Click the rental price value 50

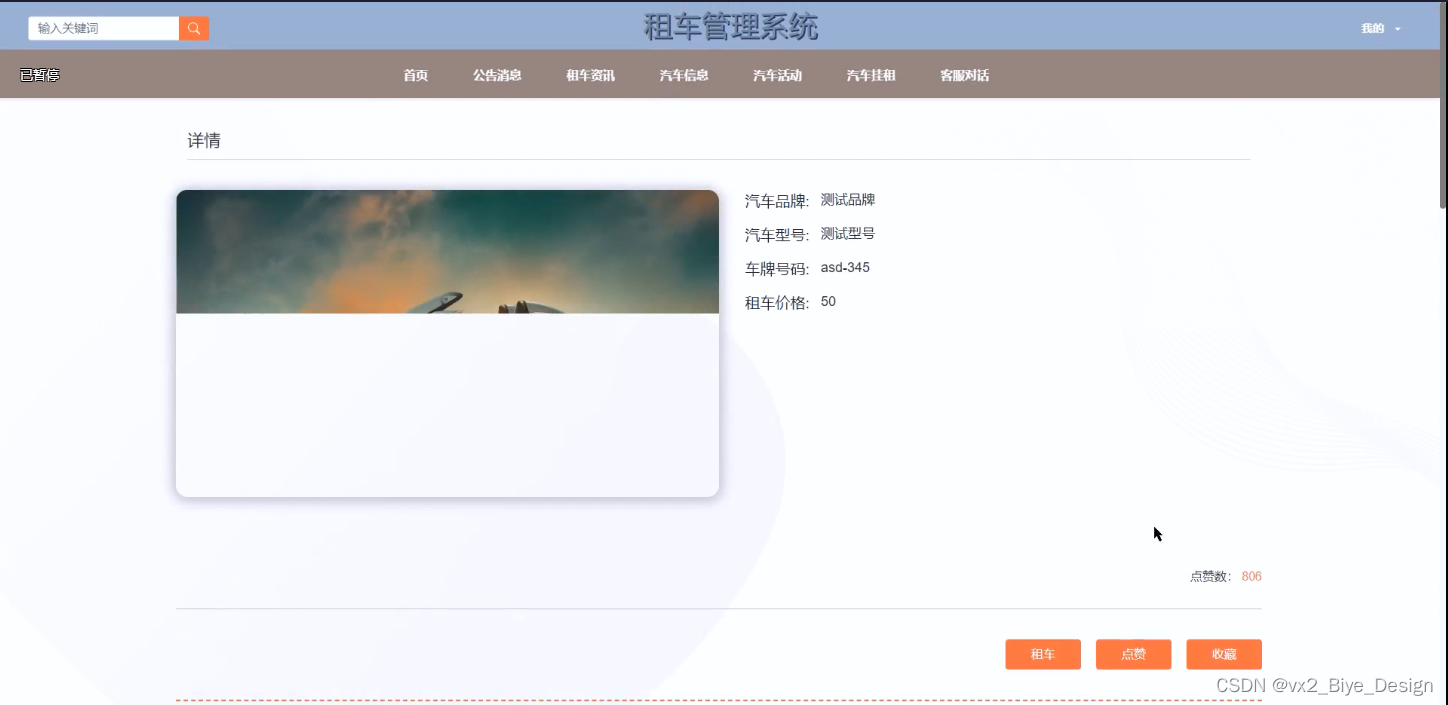coord(828,302)
